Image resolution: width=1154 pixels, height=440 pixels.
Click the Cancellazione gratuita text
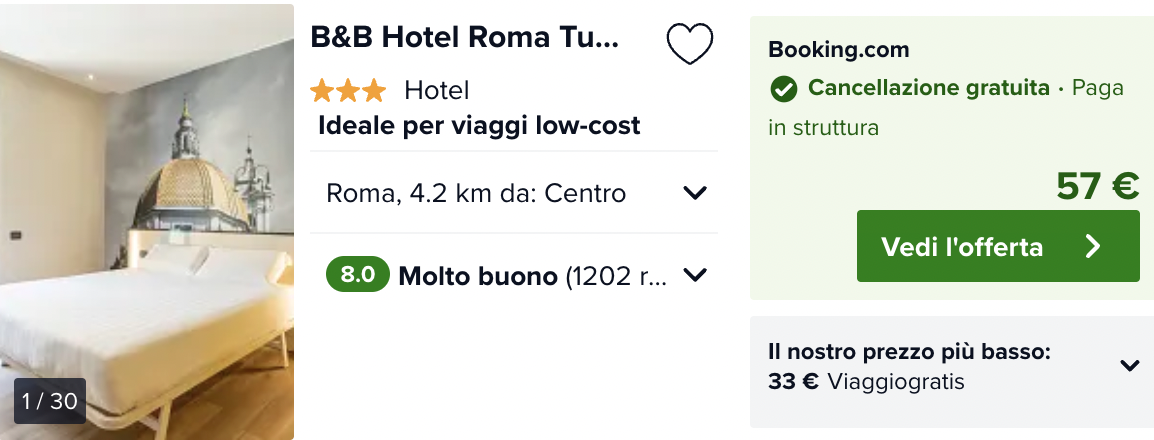point(928,88)
